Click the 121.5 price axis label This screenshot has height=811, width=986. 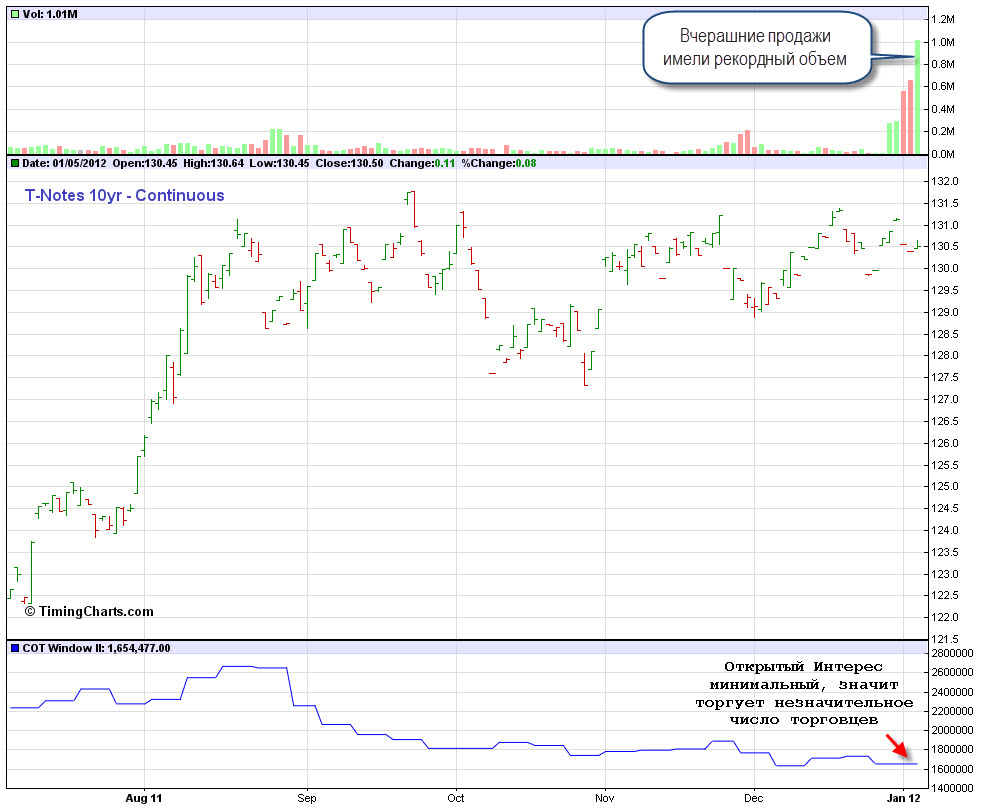point(945,639)
